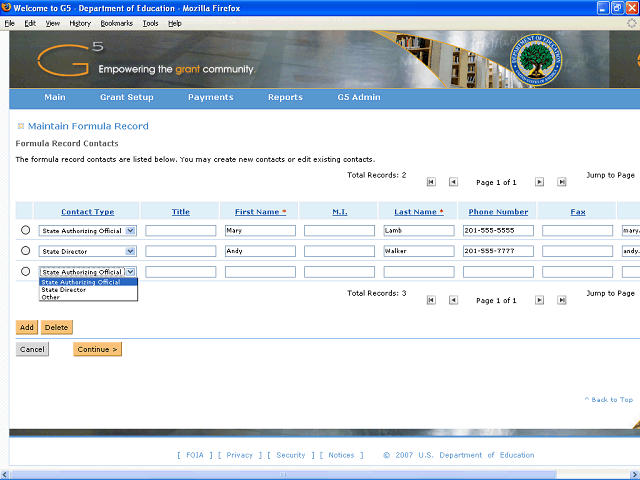Click the horizontal scrollbar right arrow
This screenshot has width=640, height=480.
pyautogui.click(x=635, y=475)
